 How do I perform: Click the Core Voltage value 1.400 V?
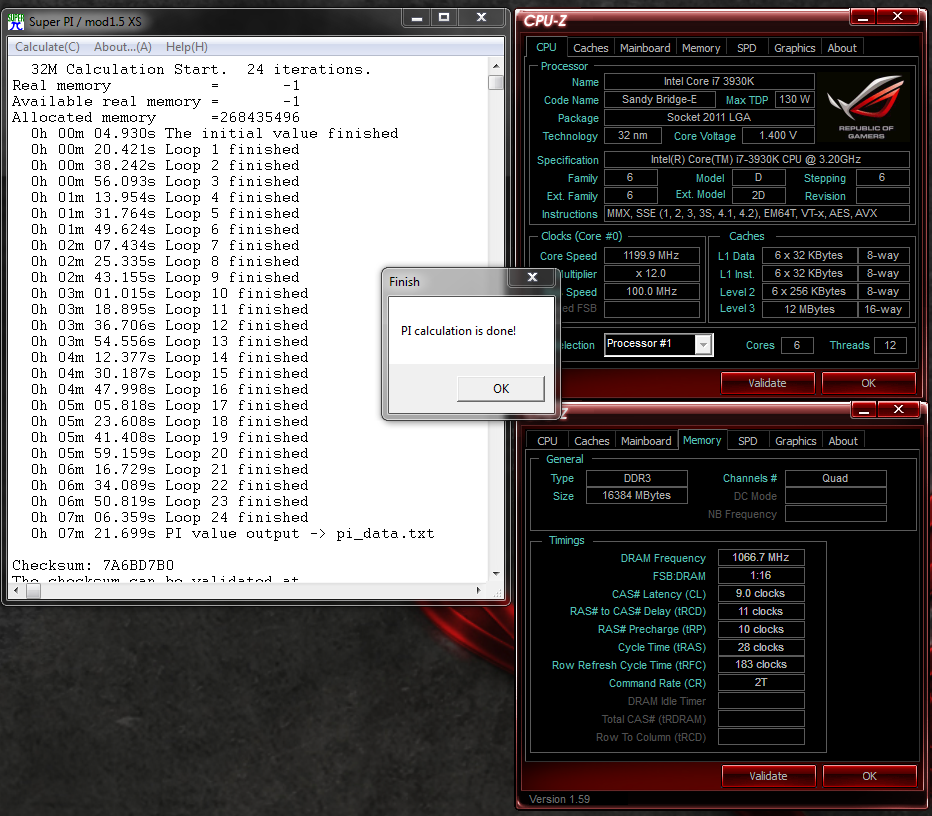tap(778, 136)
